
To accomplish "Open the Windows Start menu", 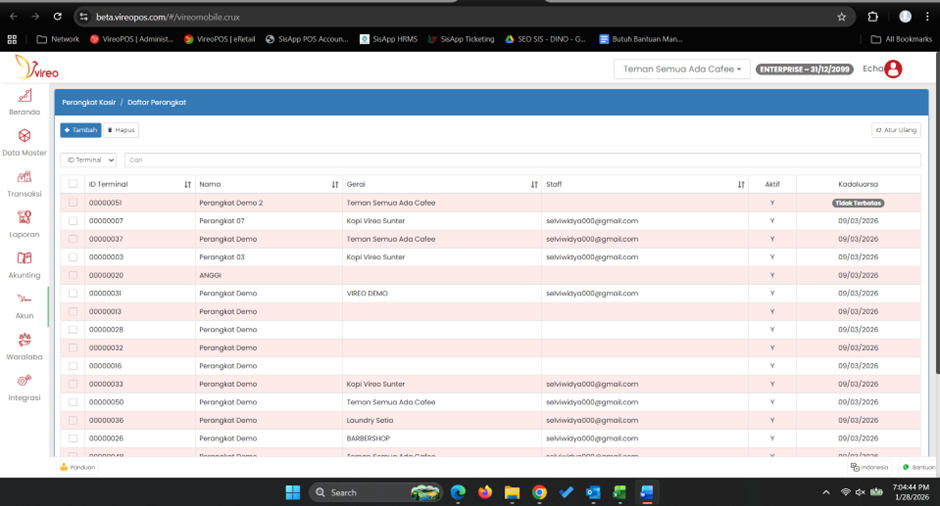I will 292,492.
